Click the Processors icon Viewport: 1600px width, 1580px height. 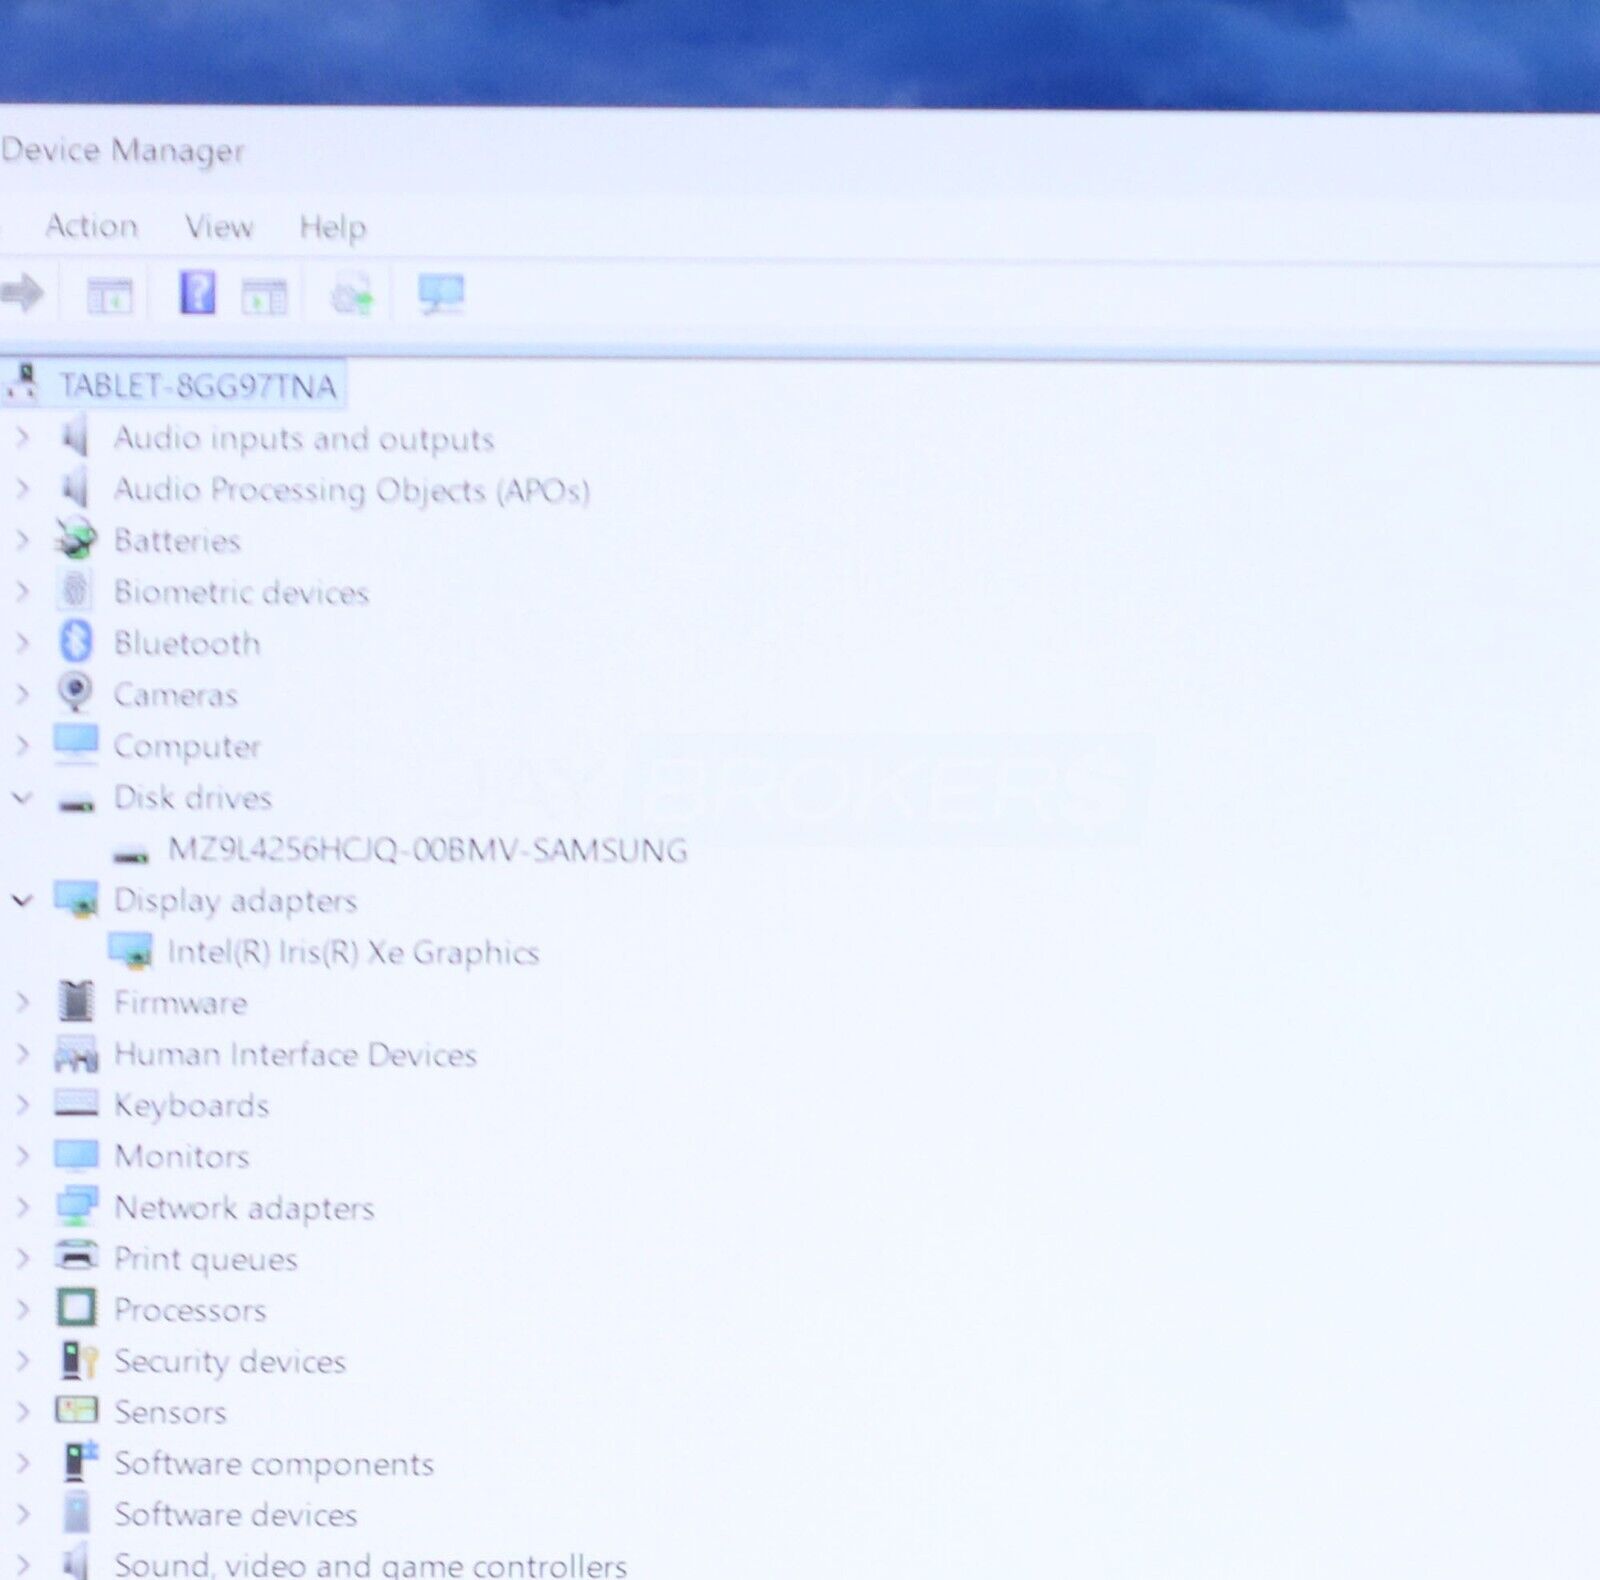pyautogui.click(x=76, y=1308)
